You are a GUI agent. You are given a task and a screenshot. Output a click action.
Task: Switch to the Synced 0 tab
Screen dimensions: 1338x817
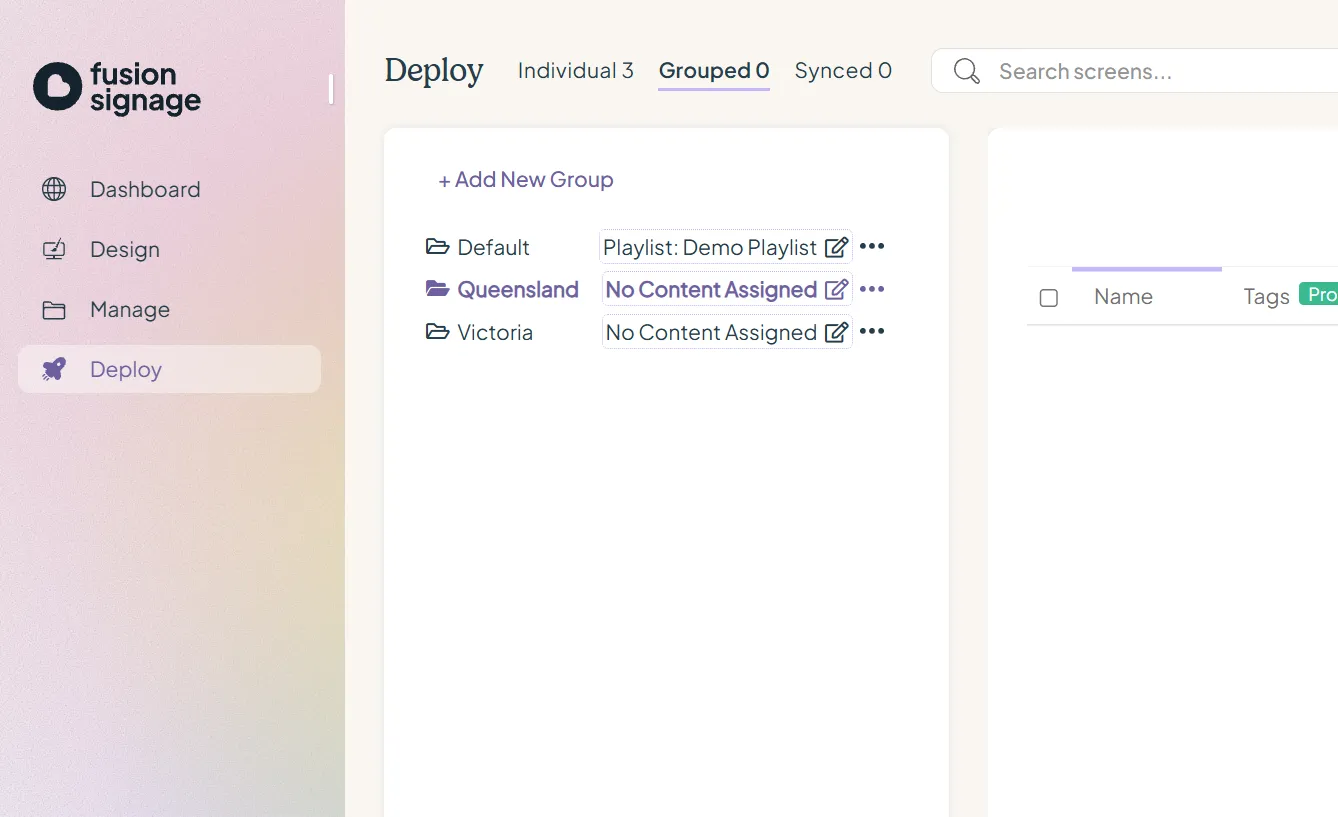click(x=843, y=71)
